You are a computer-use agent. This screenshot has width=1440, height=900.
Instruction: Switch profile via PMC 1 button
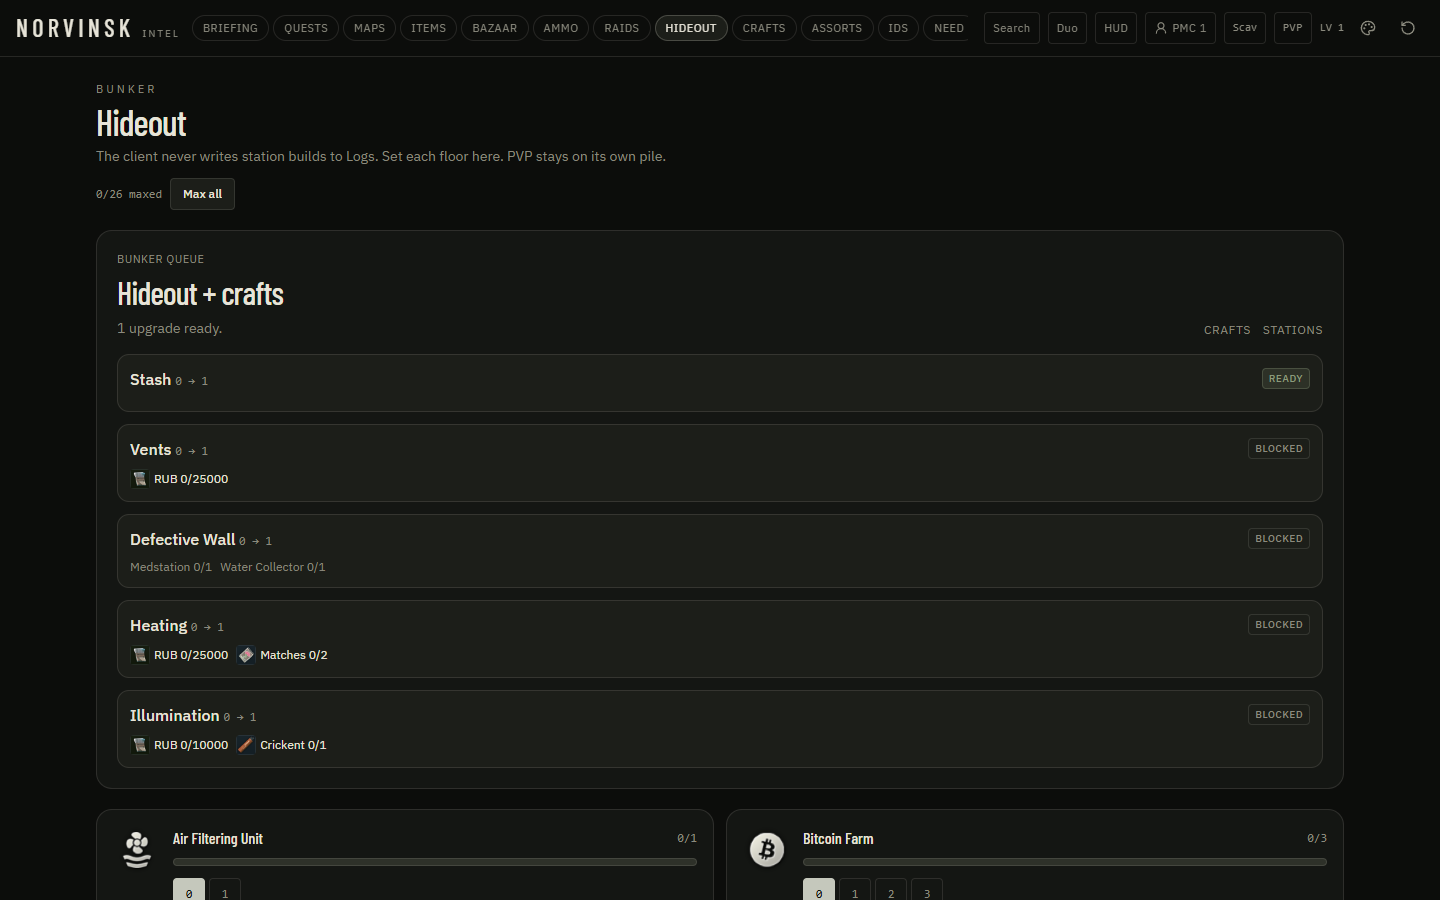pos(1180,28)
